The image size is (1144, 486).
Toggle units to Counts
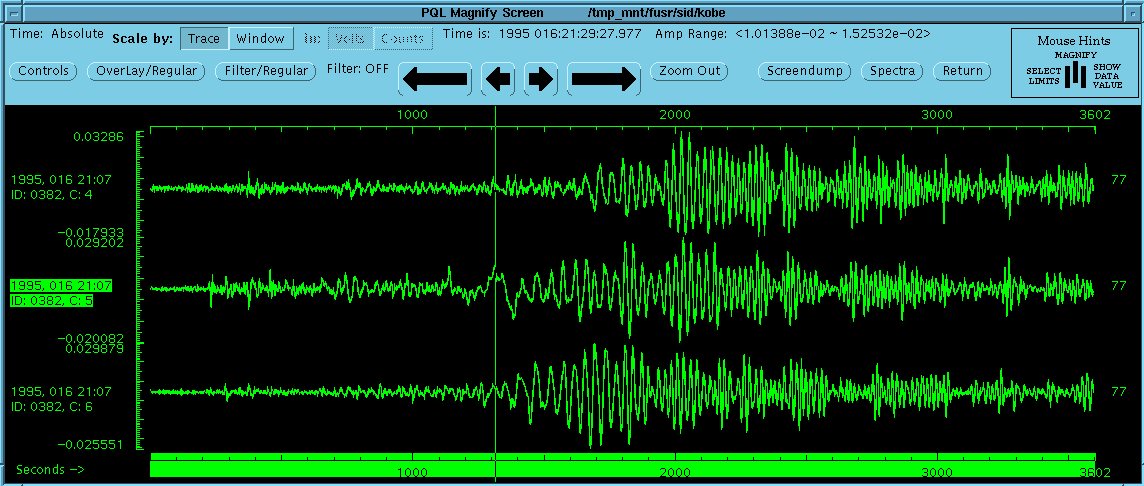(x=403, y=39)
